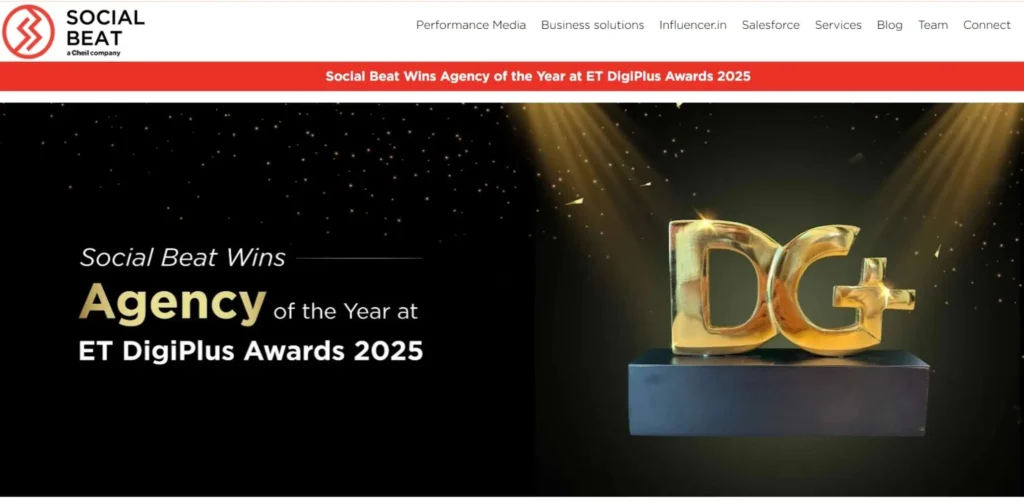Click the italic 'Social Beat Wins' hero text
The height and width of the screenshot is (503, 1024).
point(182,258)
